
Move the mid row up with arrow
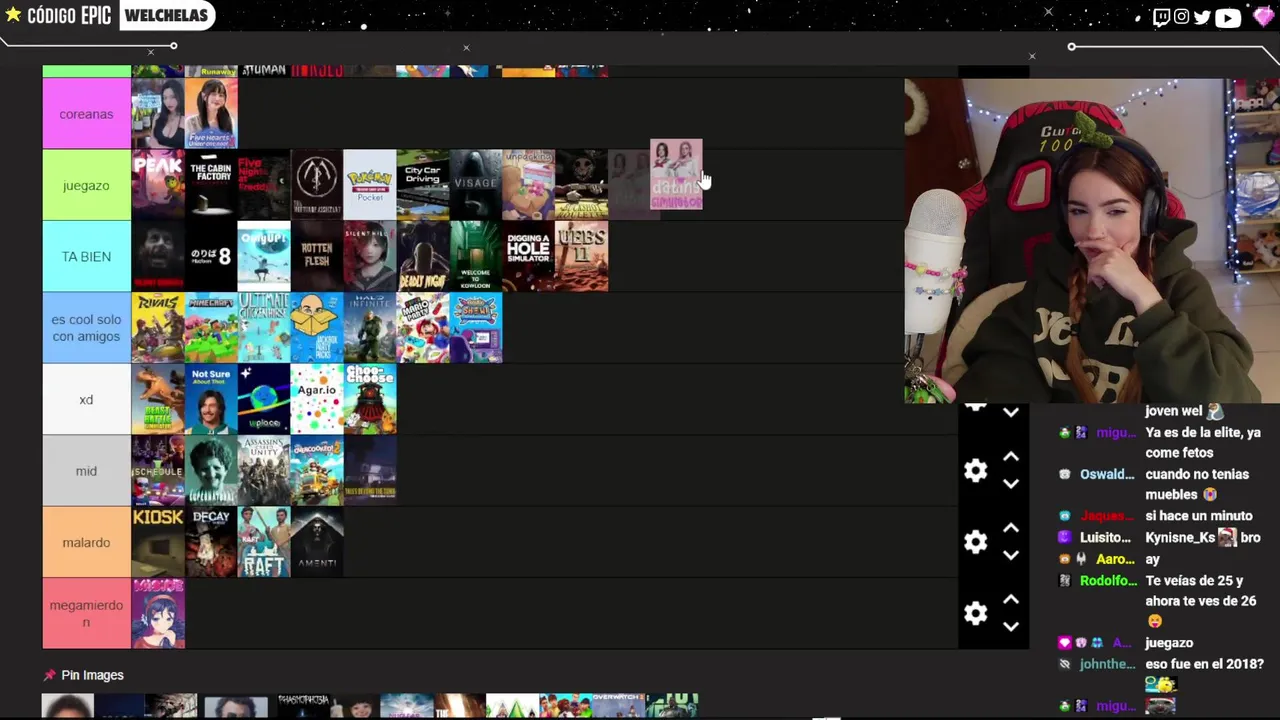click(x=1011, y=457)
